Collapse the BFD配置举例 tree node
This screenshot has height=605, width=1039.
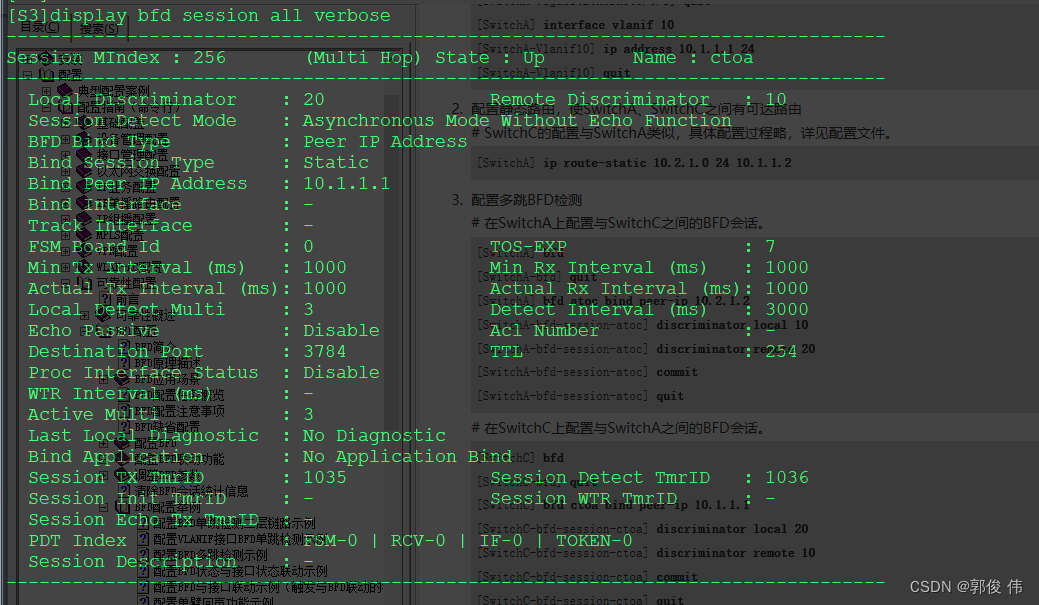click(x=104, y=507)
